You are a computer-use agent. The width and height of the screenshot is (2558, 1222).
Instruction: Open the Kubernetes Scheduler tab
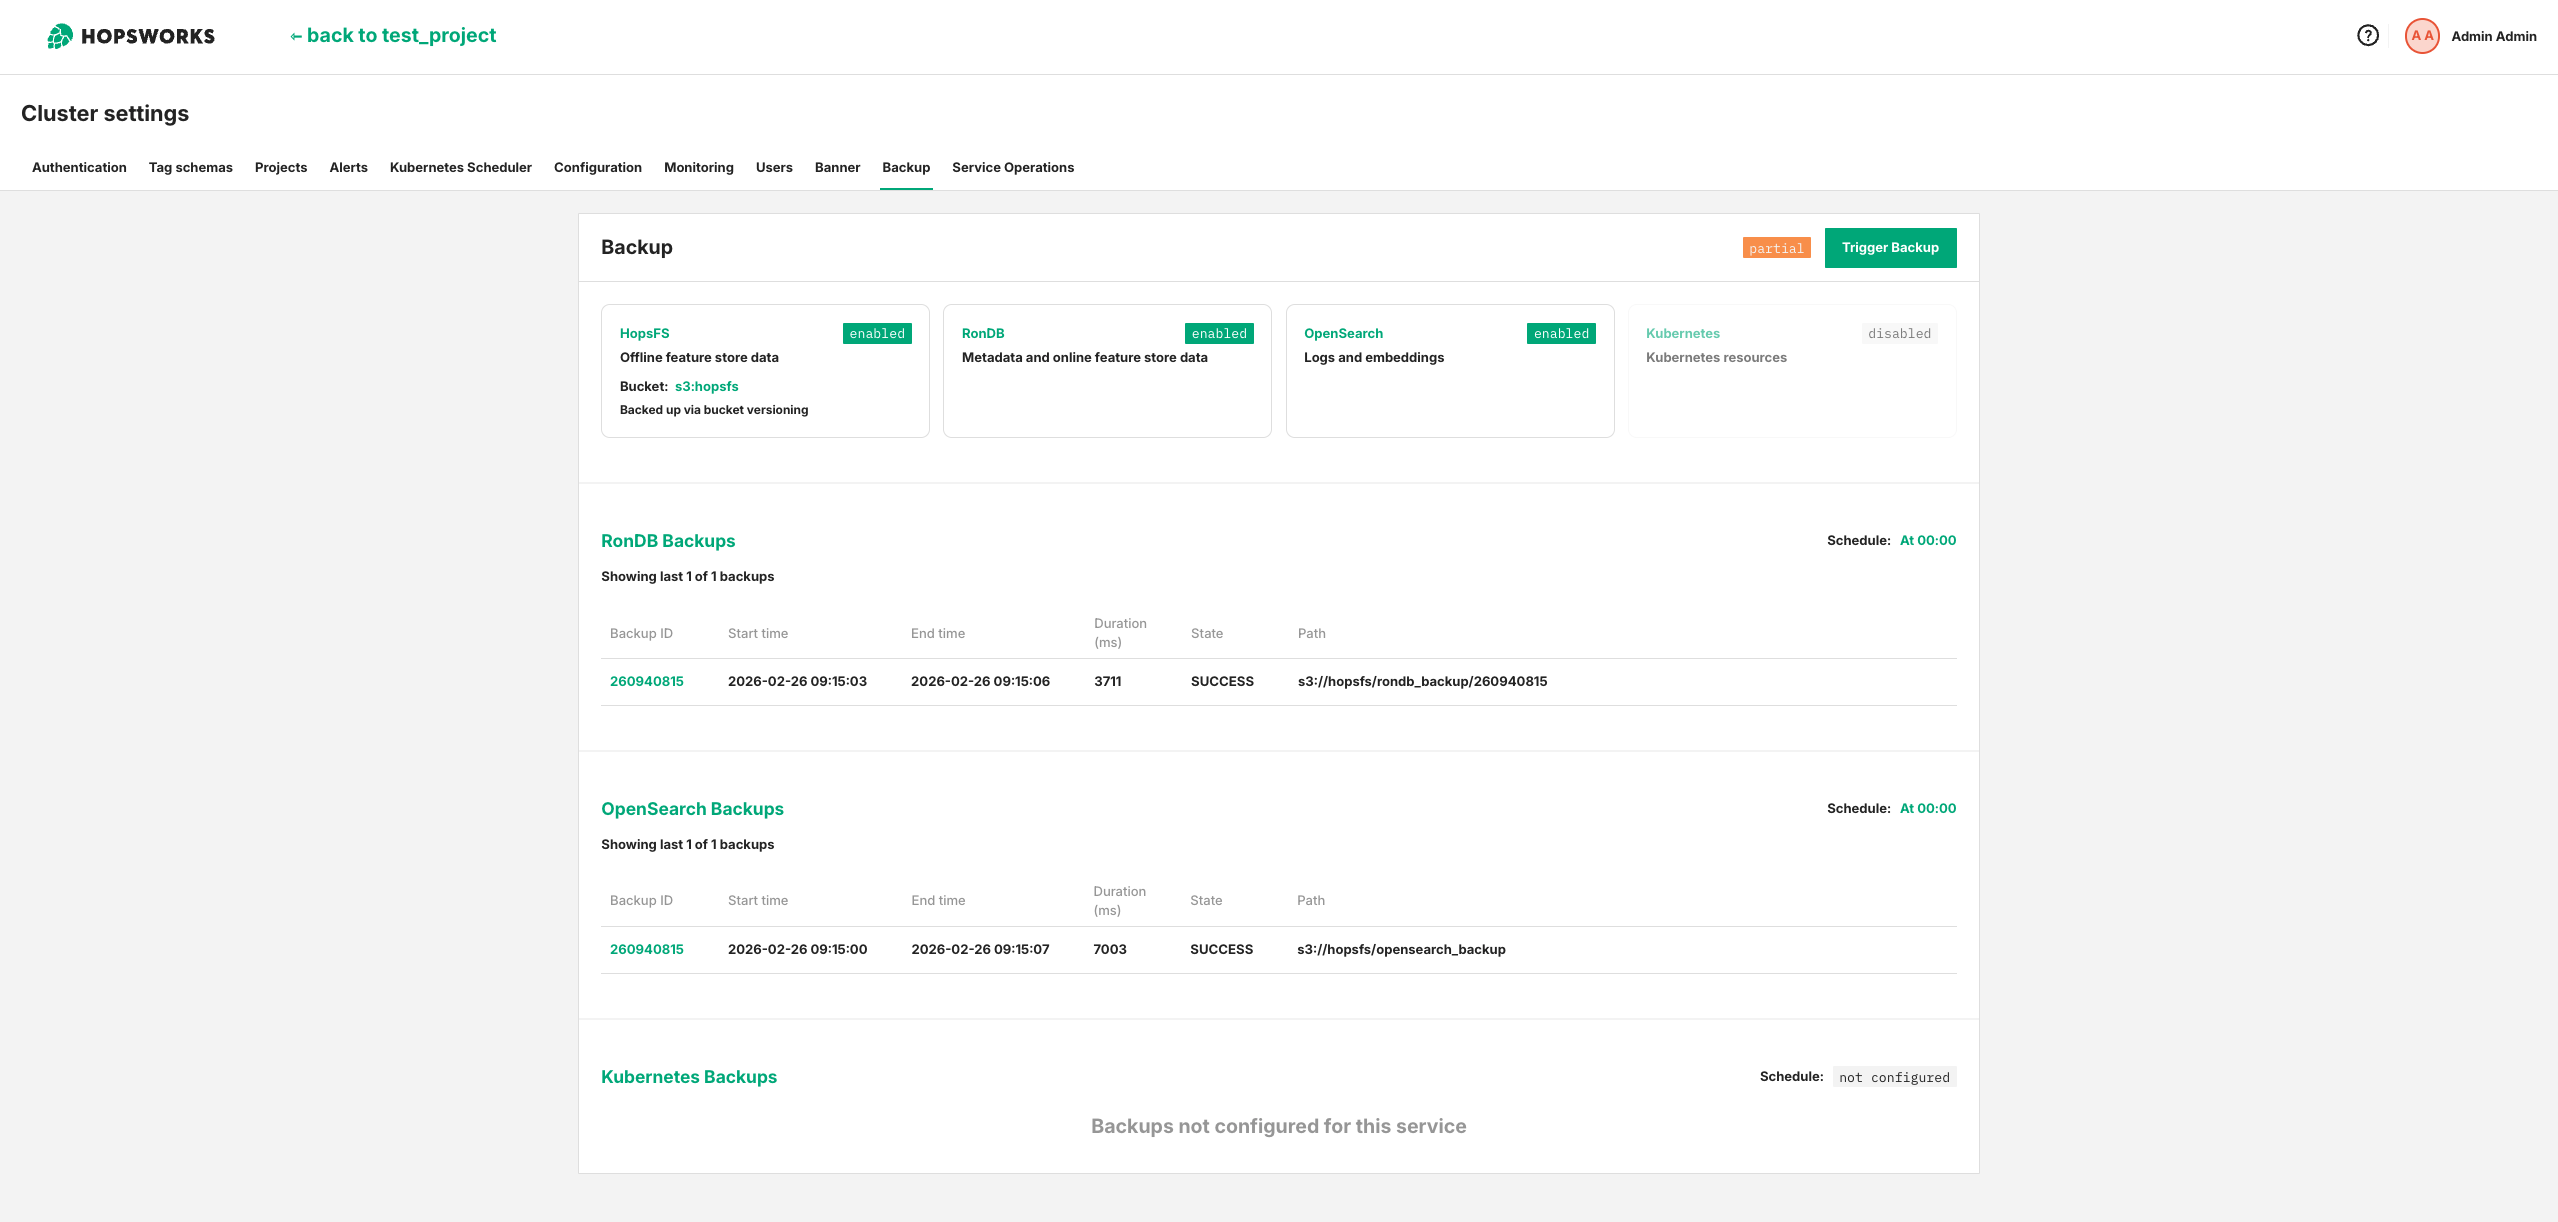461,167
